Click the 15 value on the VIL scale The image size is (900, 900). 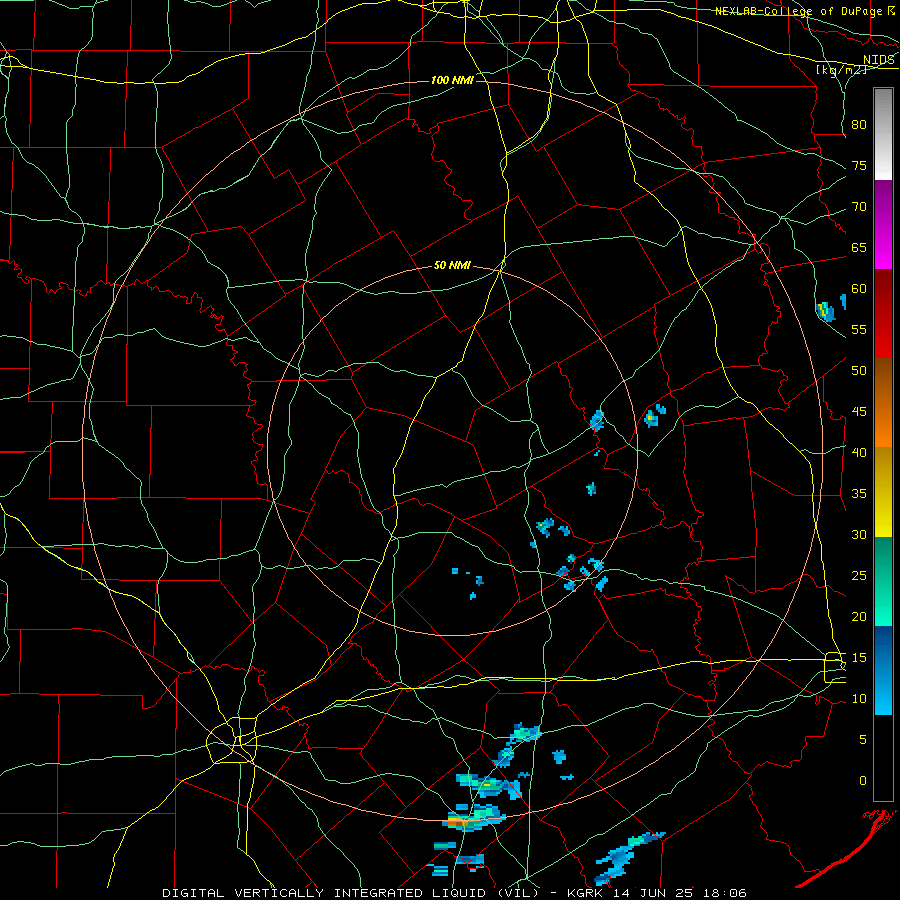(x=859, y=658)
